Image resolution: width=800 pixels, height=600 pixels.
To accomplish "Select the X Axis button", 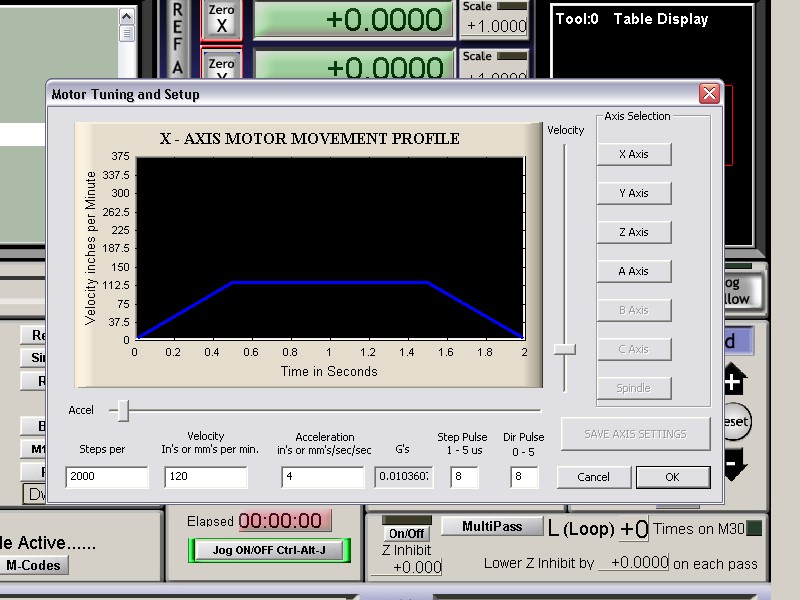I will pos(634,154).
